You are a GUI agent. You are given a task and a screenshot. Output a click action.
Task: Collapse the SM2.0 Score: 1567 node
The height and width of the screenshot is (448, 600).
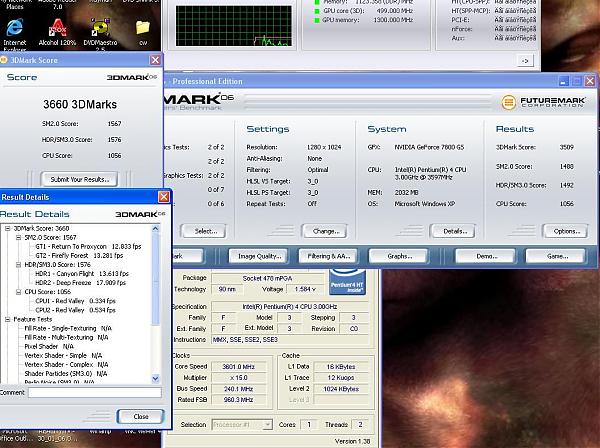tap(18, 238)
